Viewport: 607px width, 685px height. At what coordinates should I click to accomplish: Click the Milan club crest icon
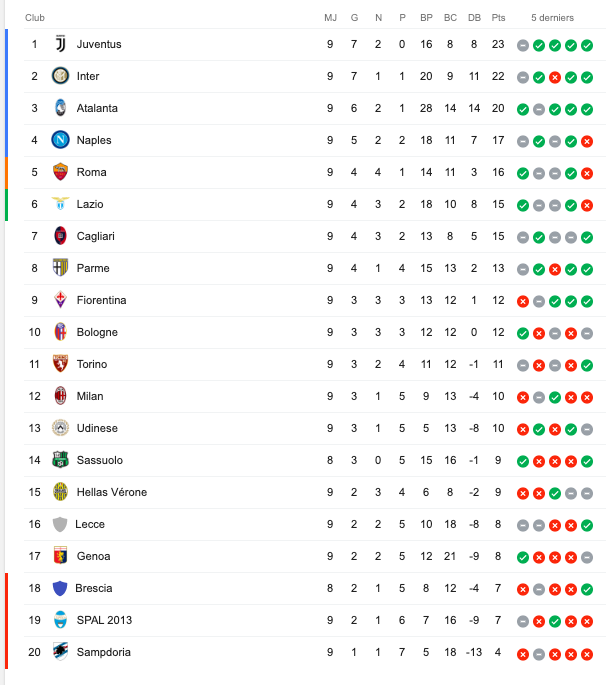click(x=61, y=396)
